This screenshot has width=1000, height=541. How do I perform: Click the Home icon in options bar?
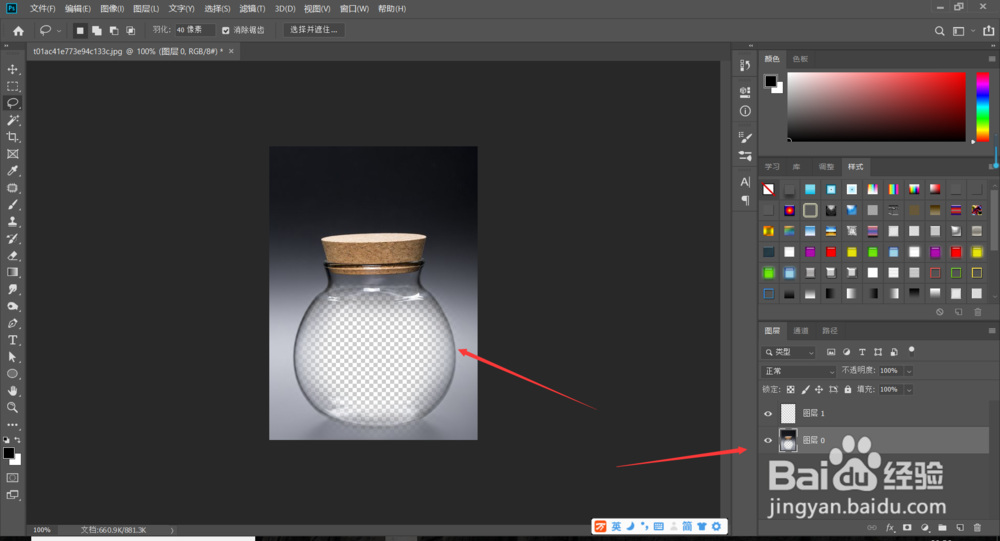(18, 30)
